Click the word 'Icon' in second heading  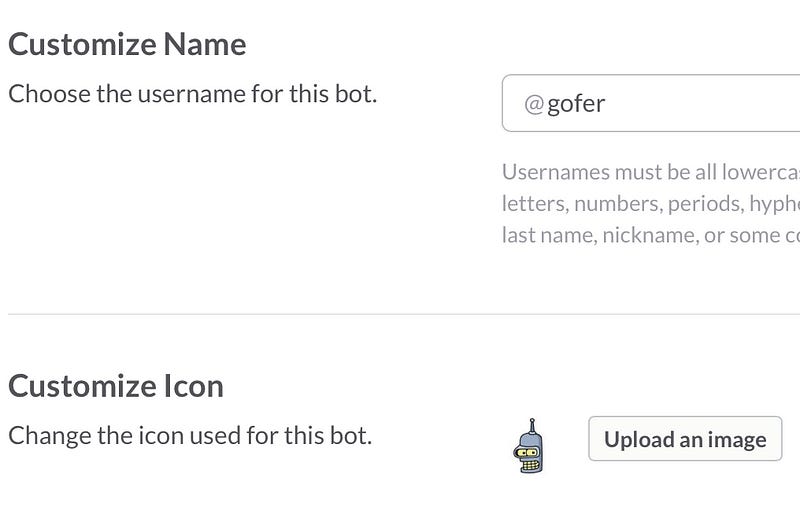coord(194,386)
